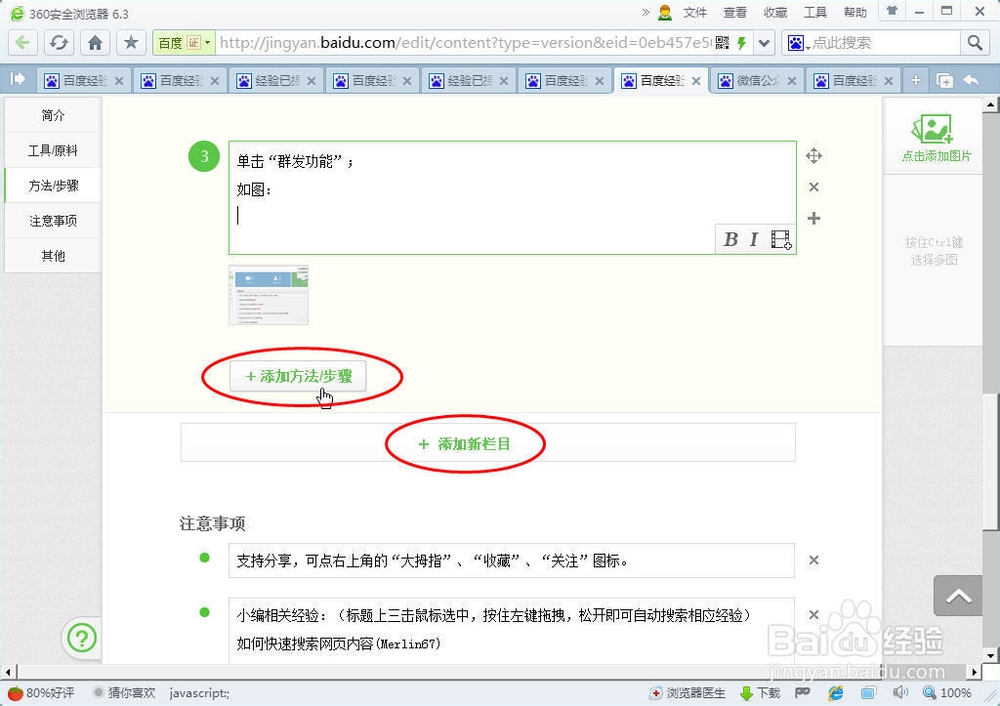Image resolution: width=1000 pixels, height=706 pixels.
Task: Jump to 简介 section in left nav
Action: pos(53,115)
